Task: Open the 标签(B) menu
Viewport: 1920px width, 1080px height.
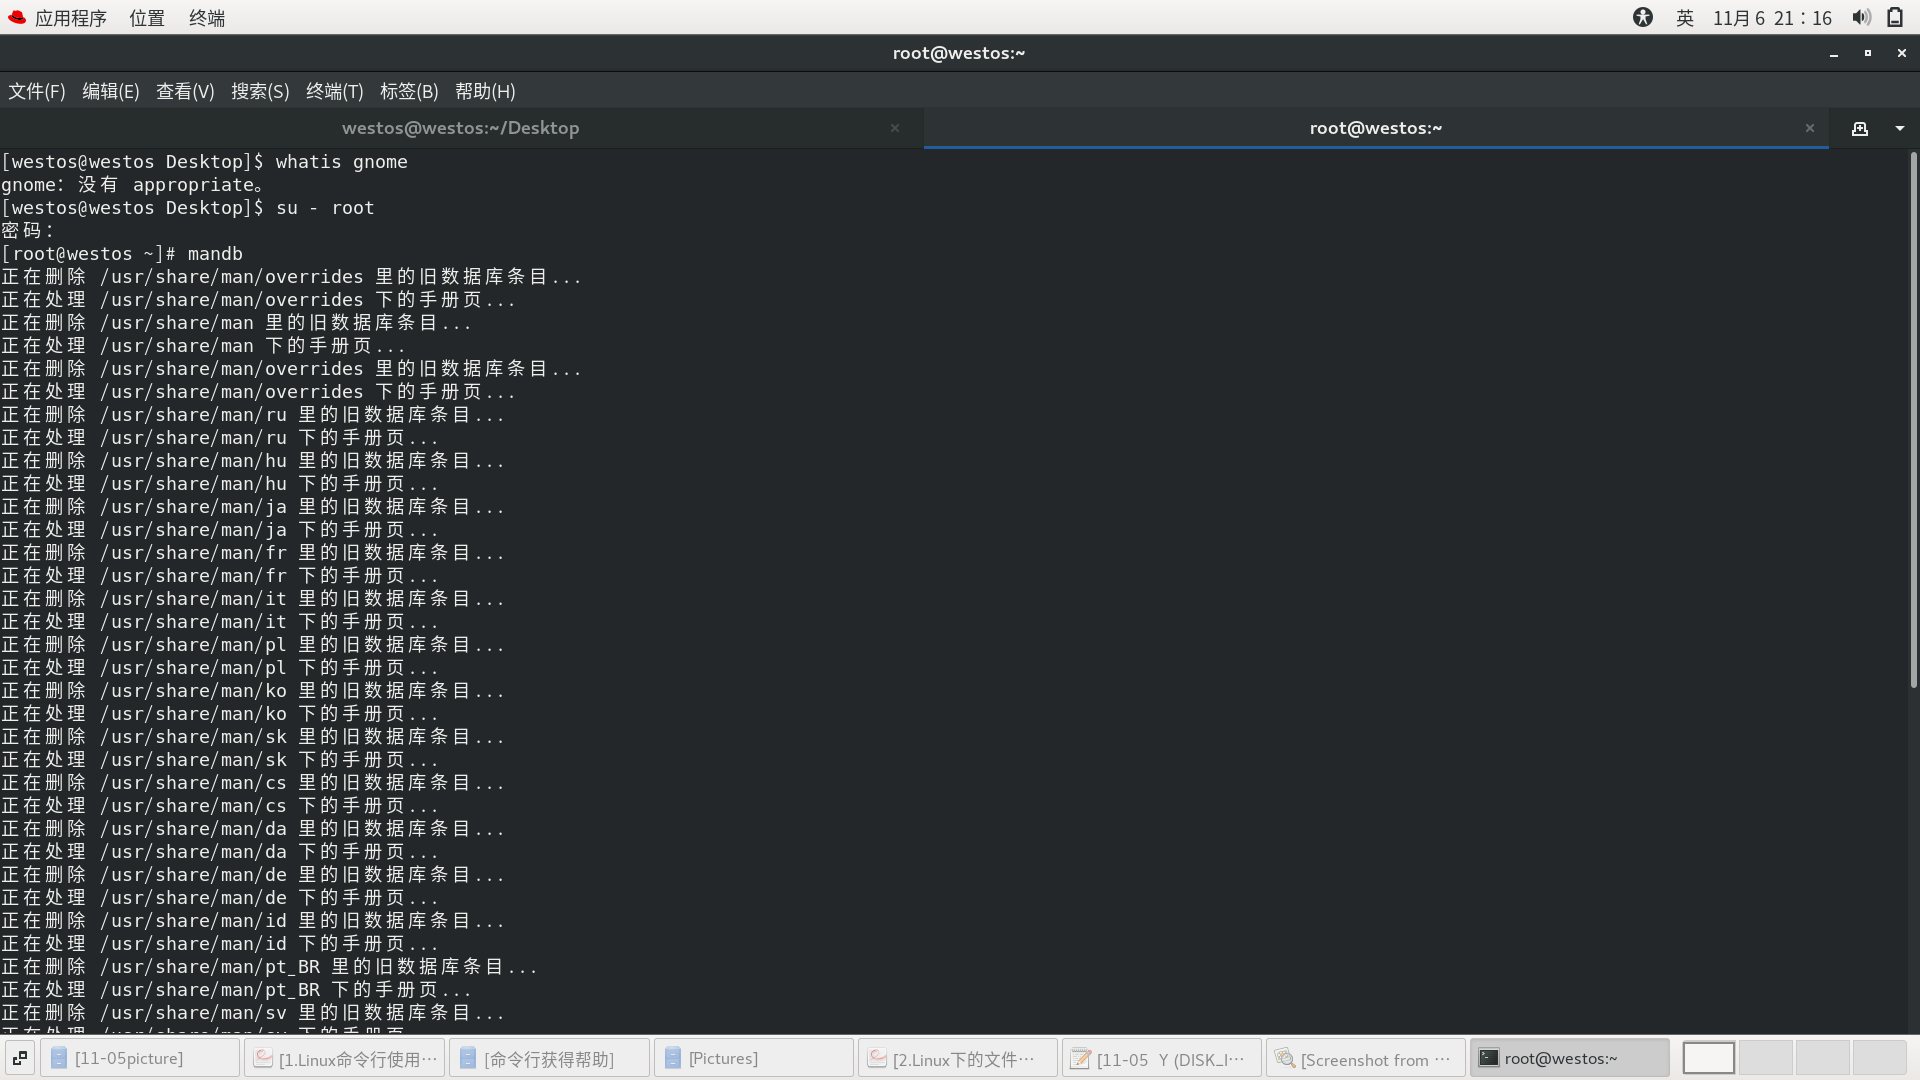Action: pyautogui.click(x=409, y=91)
